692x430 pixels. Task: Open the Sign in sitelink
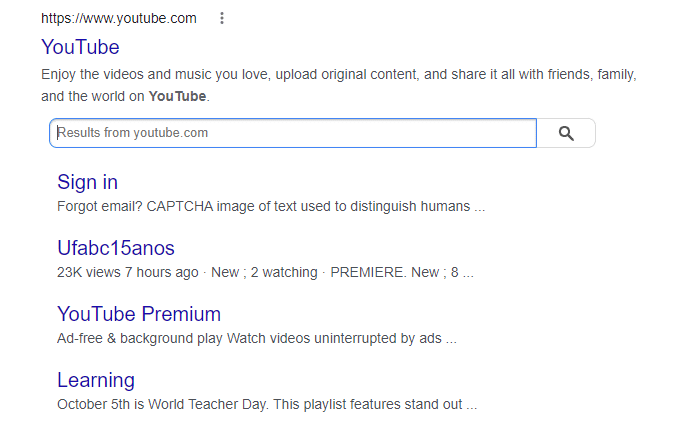pos(87,182)
